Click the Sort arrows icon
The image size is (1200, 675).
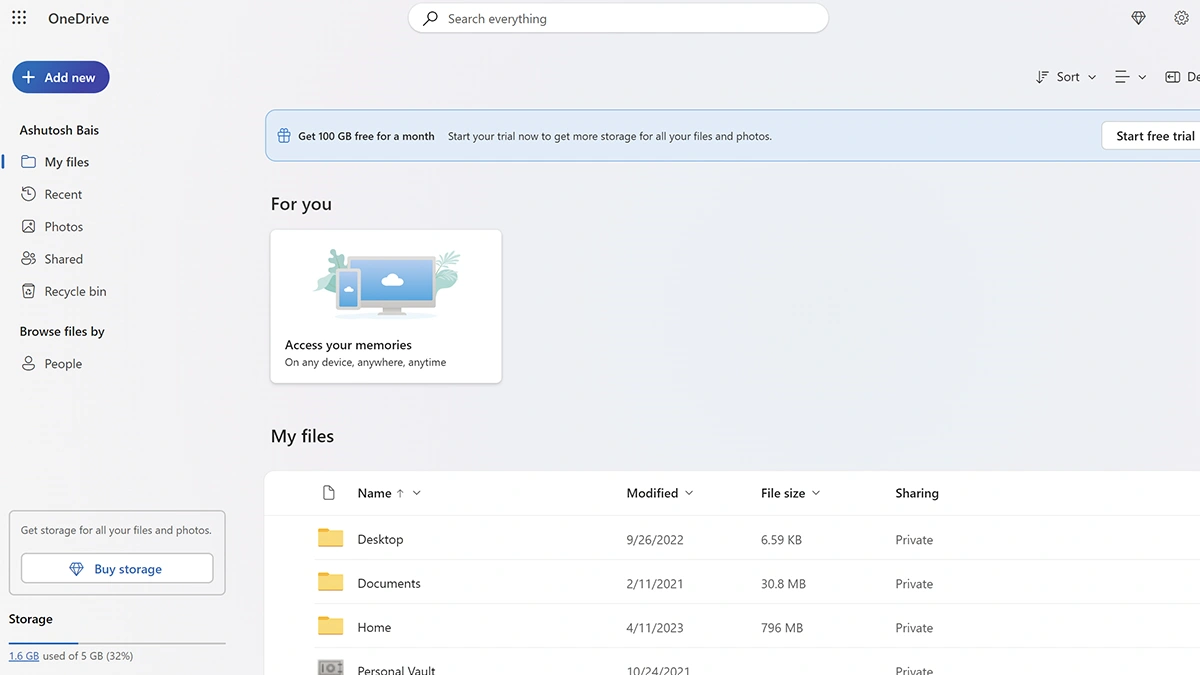tap(1042, 77)
